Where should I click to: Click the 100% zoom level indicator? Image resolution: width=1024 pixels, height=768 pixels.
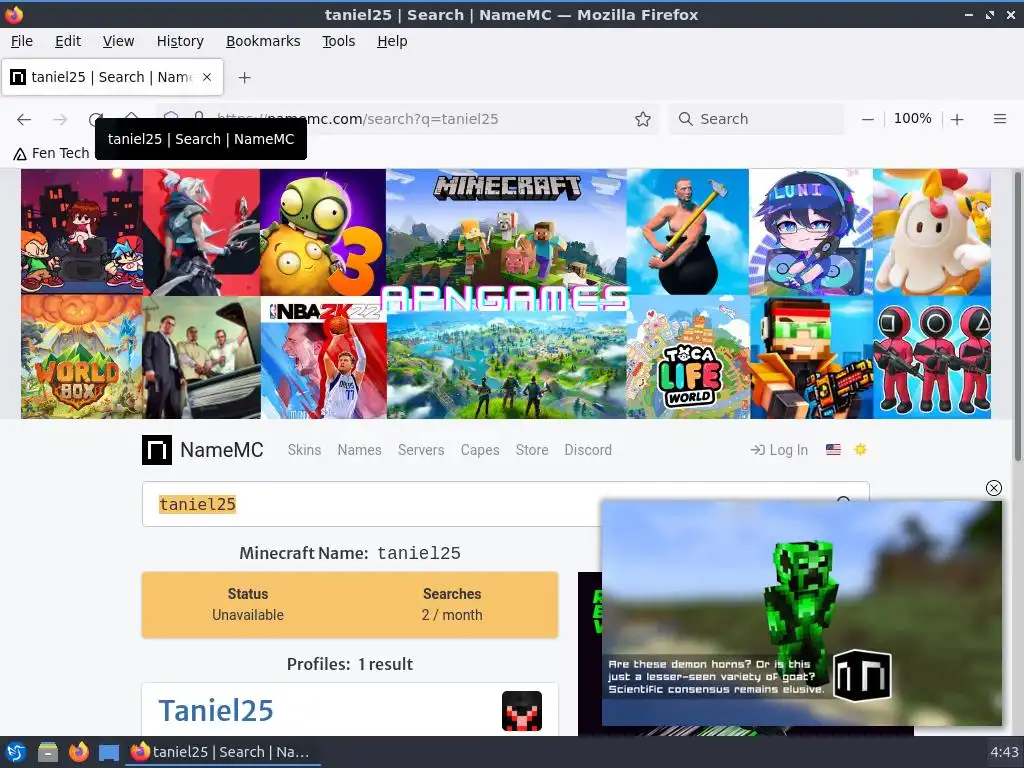tap(912, 119)
